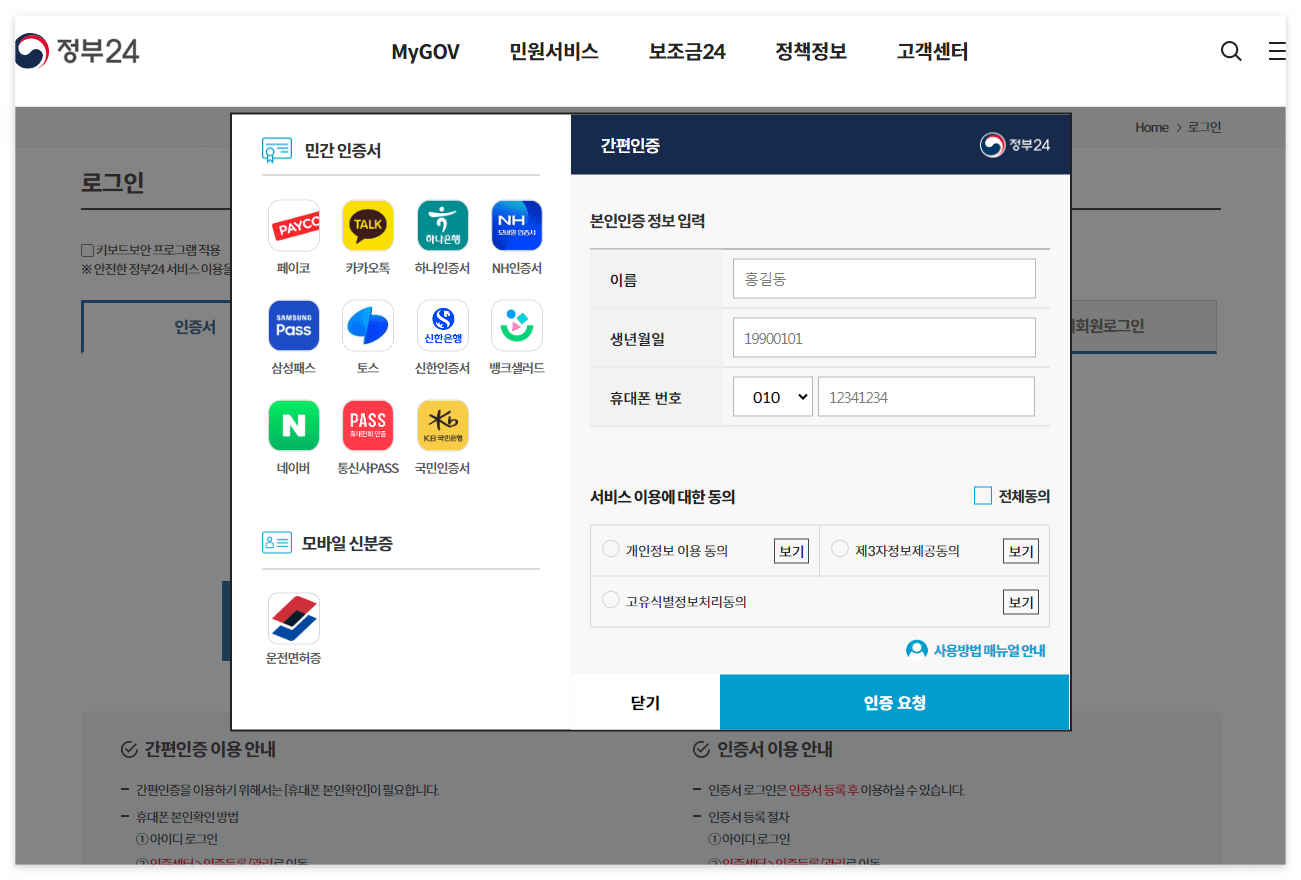This screenshot has height=880, width=1301.
Task: Click 간편인증 이용 안내 heading
Action: [210, 749]
